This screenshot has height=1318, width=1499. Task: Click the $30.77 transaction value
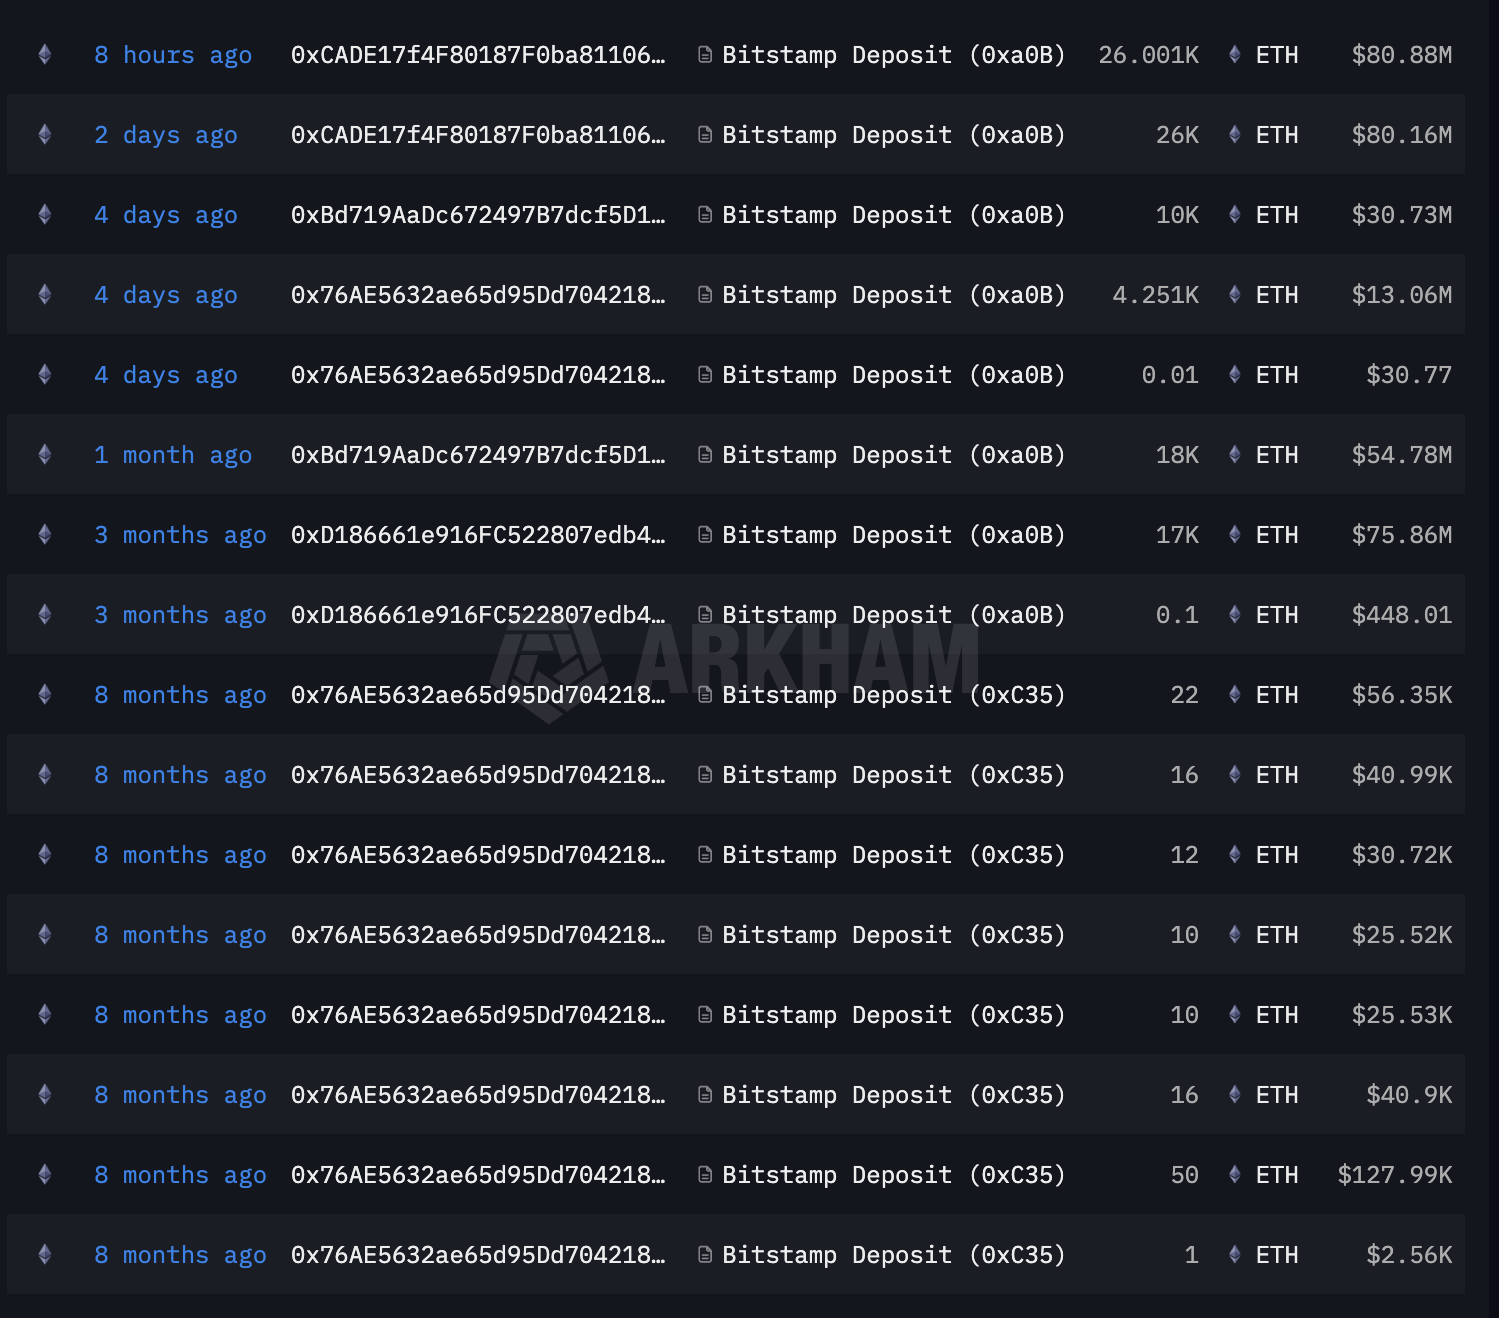pyautogui.click(x=1409, y=375)
